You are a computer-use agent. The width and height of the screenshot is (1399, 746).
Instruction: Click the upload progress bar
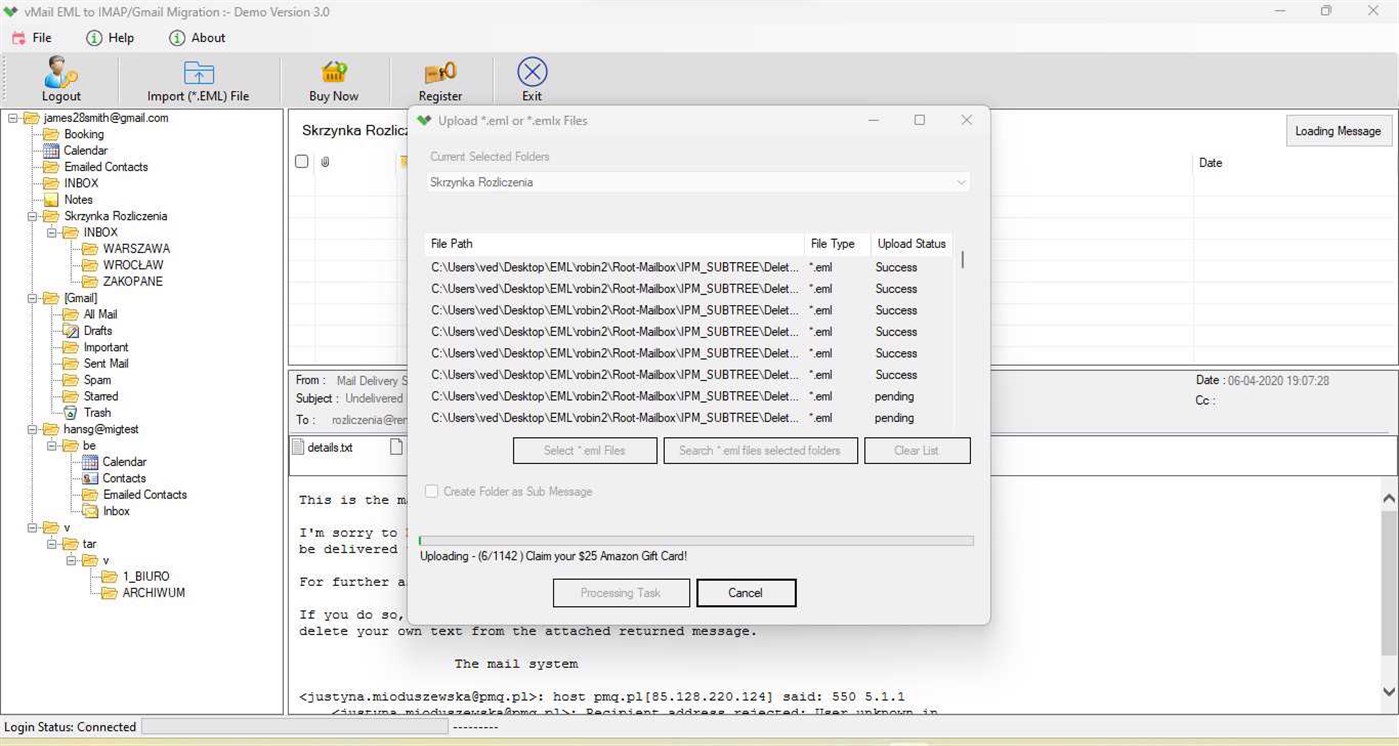[695, 540]
